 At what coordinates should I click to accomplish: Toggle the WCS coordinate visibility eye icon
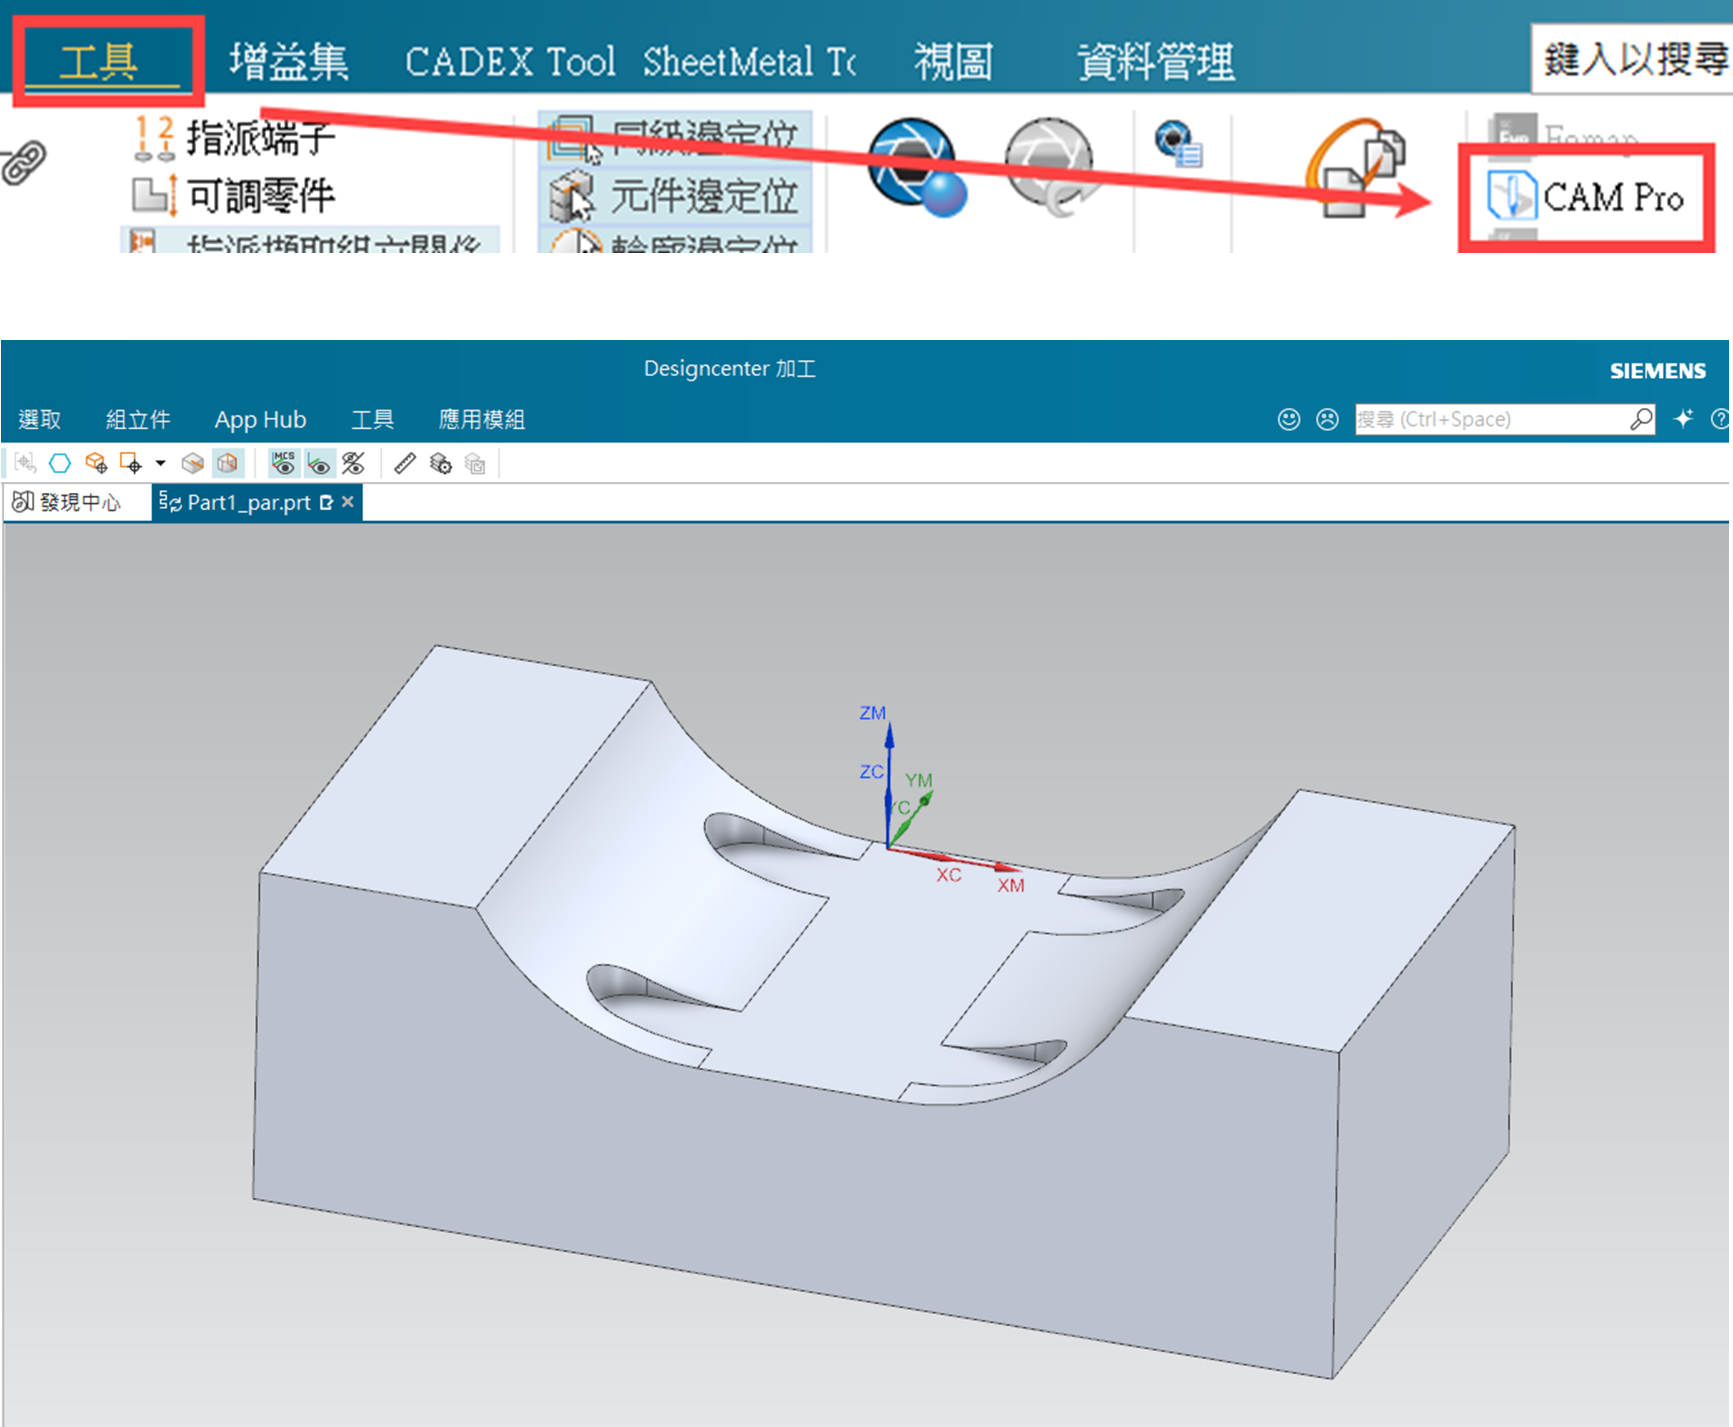click(319, 463)
